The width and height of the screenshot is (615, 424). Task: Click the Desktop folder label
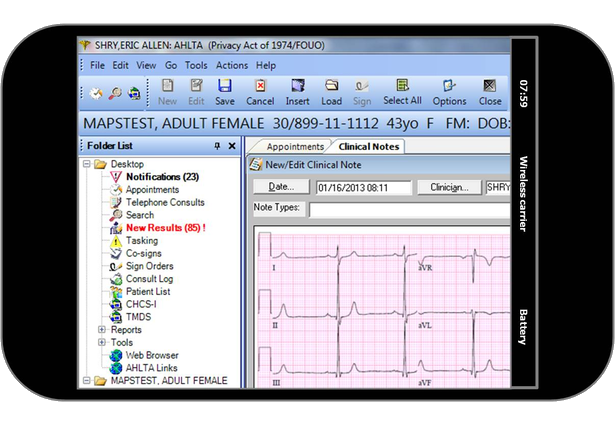click(x=127, y=164)
